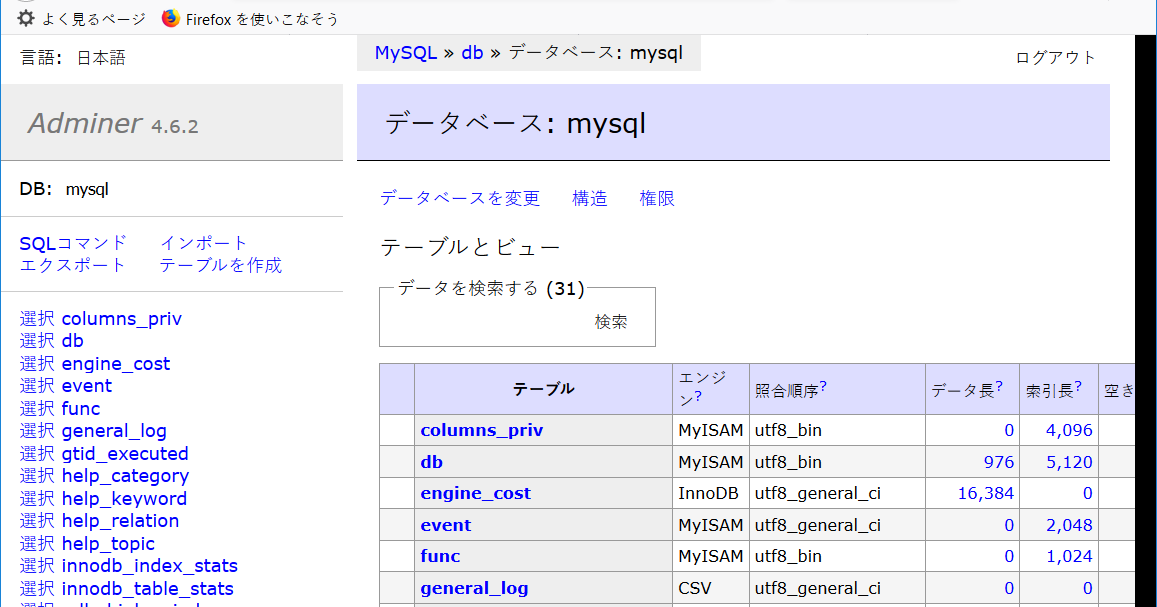Select data of func via its 選択 link

[x=35, y=408]
